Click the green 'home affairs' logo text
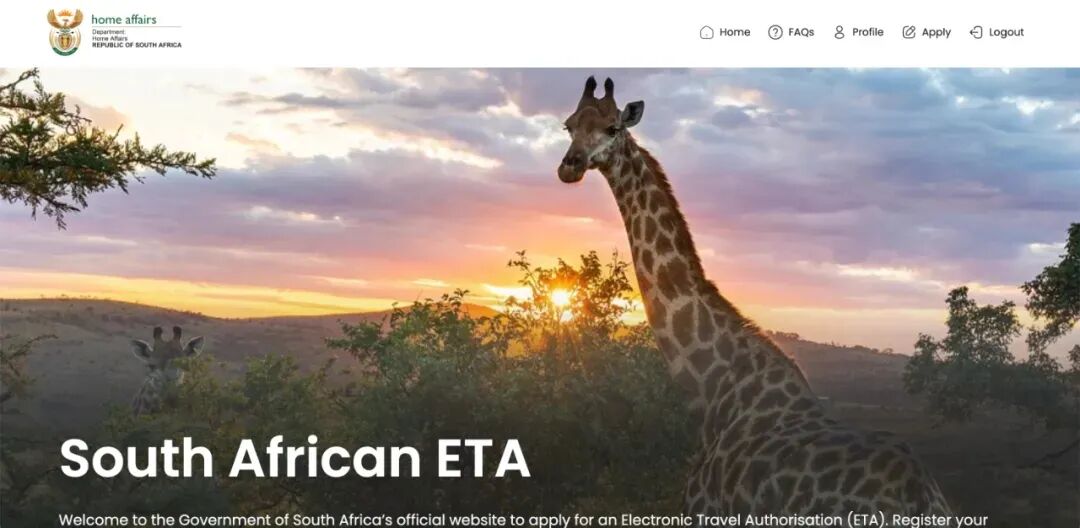The height and width of the screenshot is (528, 1080). [124, 19]
